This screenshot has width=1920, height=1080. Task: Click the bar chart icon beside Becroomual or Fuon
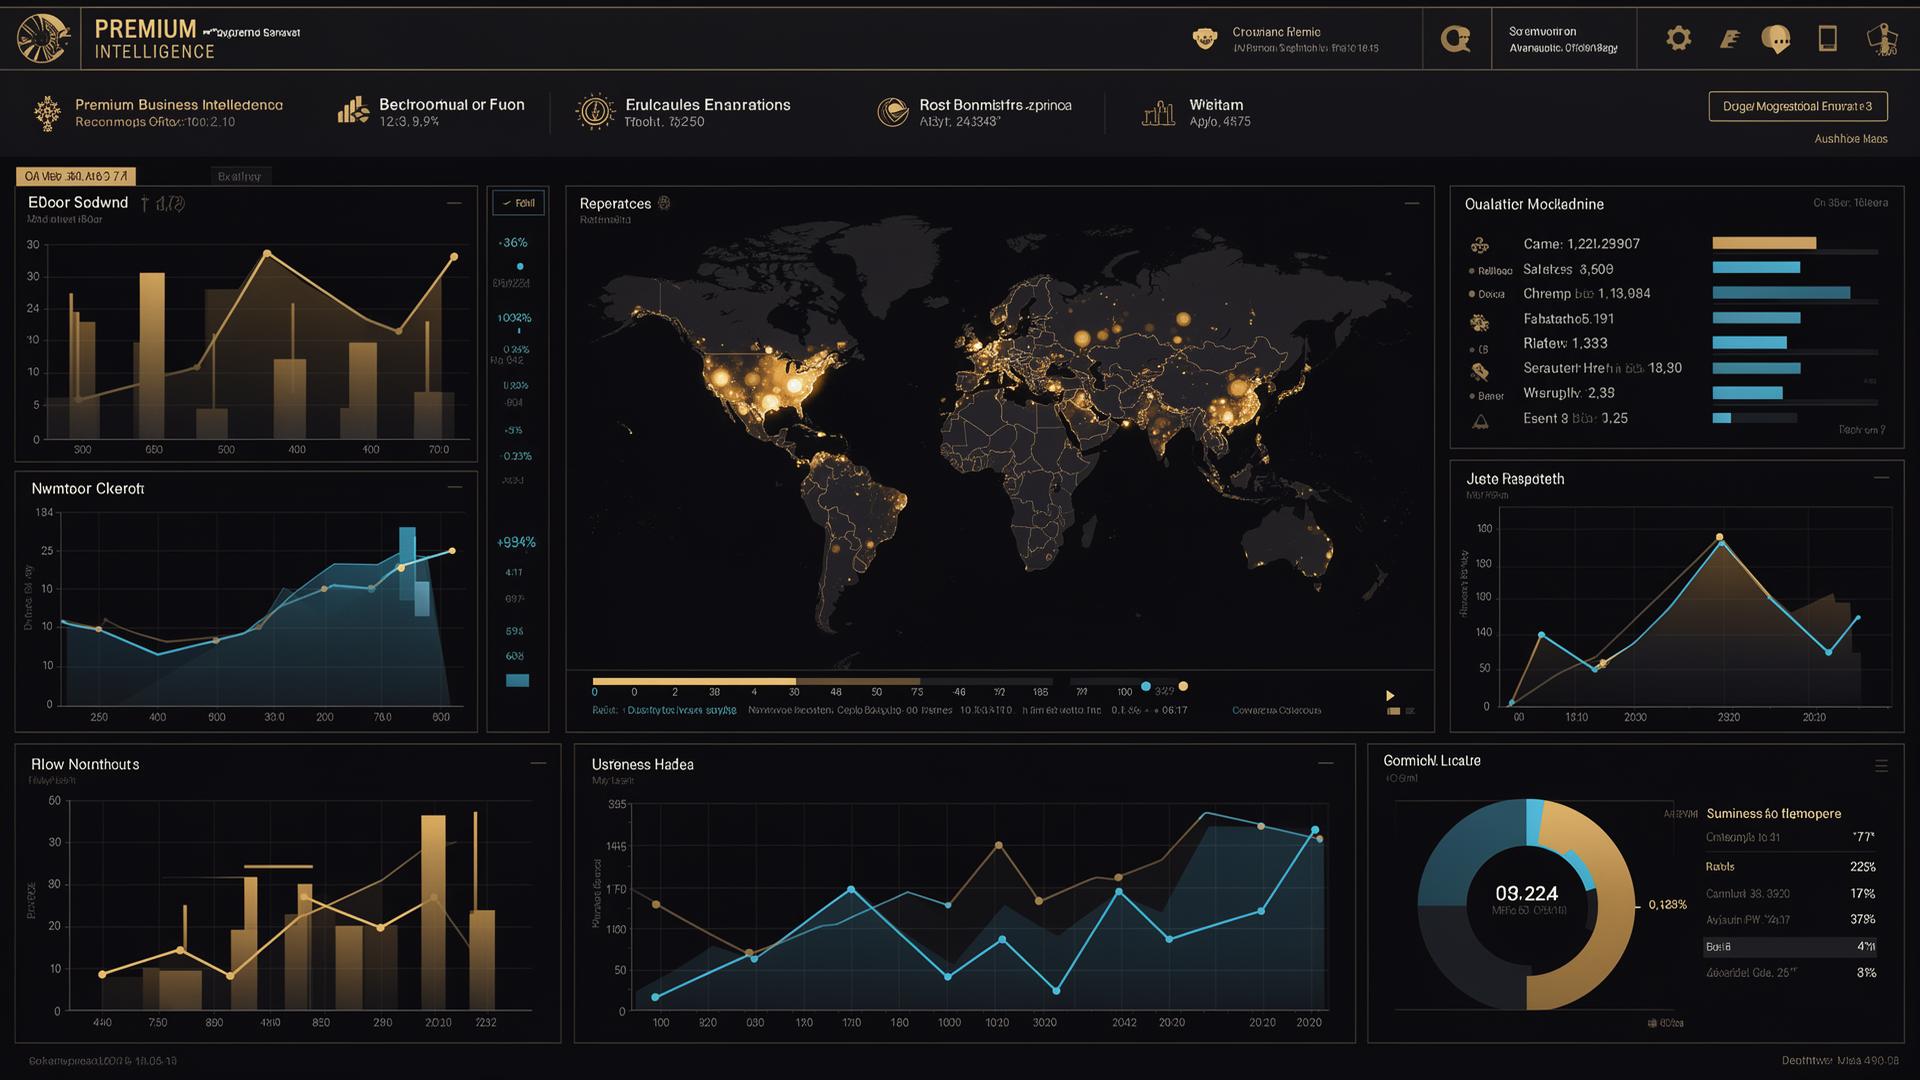click(352, 110)
